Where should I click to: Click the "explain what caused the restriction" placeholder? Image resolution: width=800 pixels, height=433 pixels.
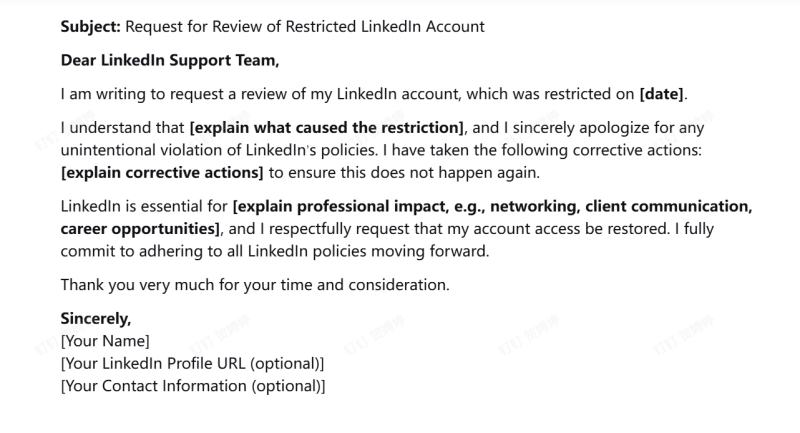pos(327,128)
